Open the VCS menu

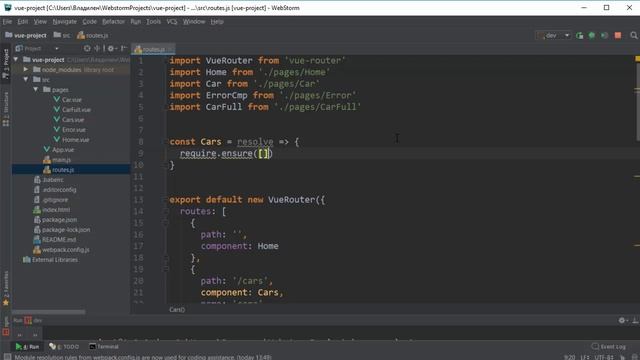(172, 22)
